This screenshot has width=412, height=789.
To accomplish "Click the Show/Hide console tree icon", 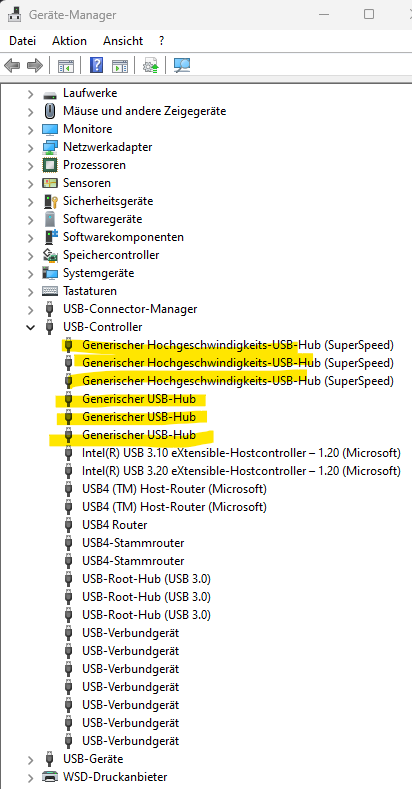I will pos(65,65).
